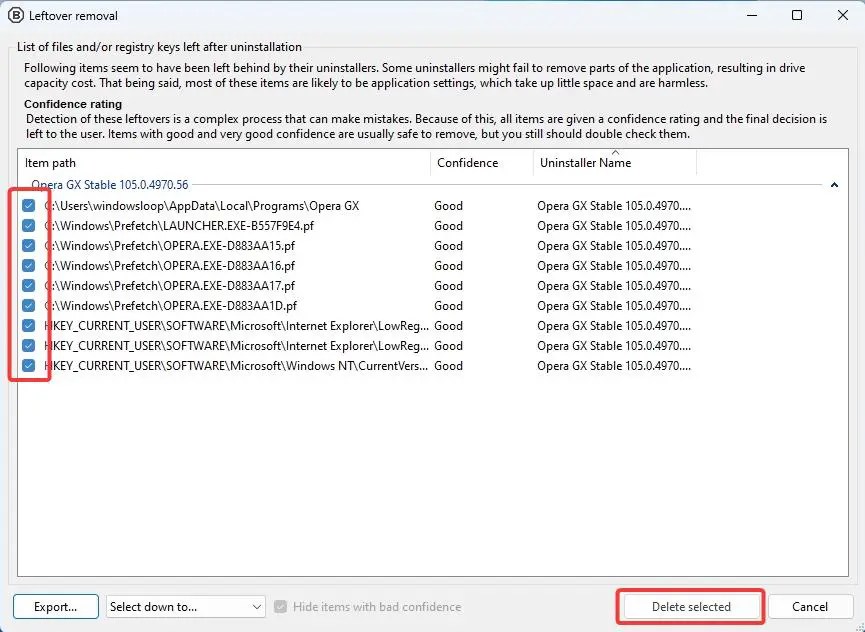Click Good confidence in Opera GX folder row

[448, 206]
